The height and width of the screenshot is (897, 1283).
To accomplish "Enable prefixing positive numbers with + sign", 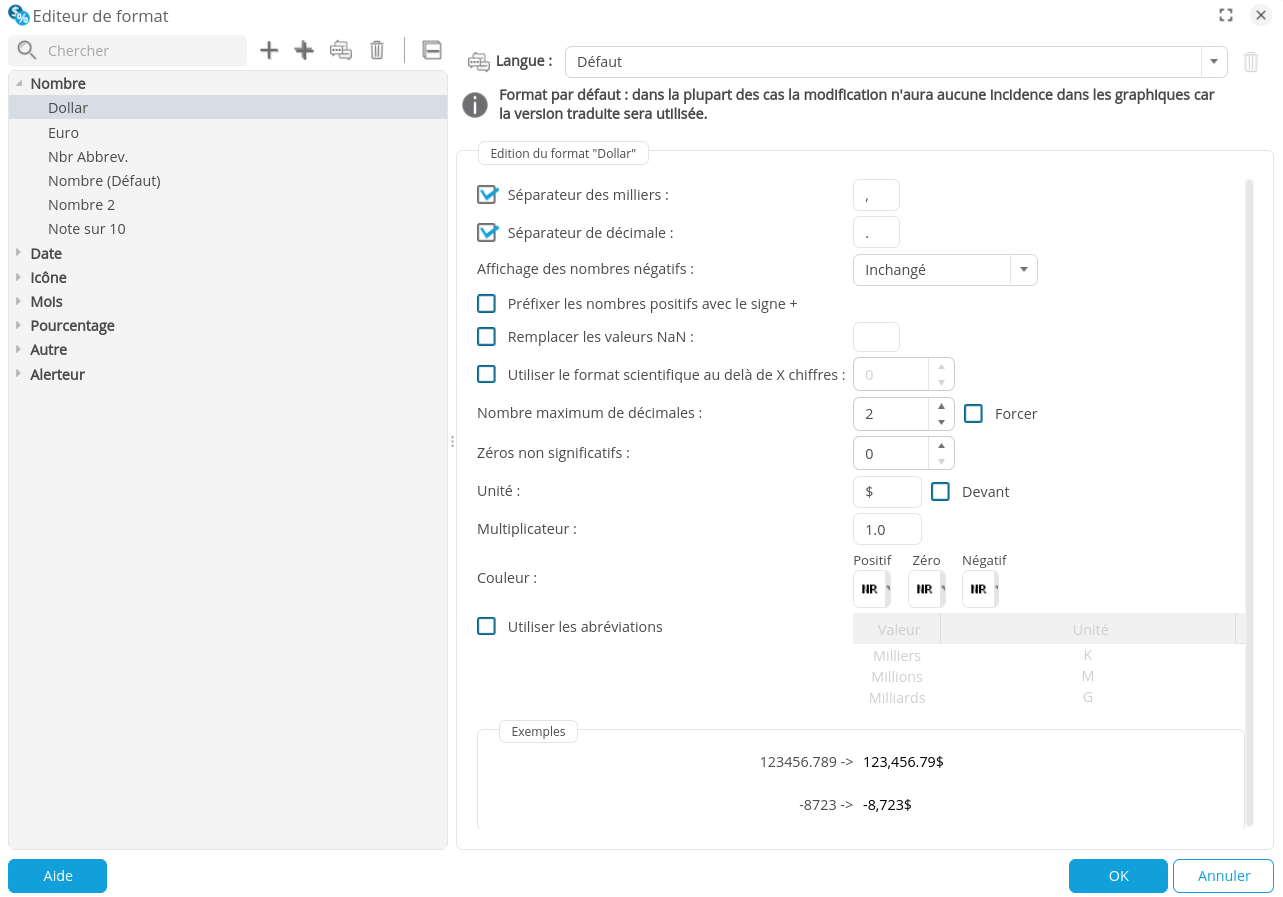I will [487, 302].
